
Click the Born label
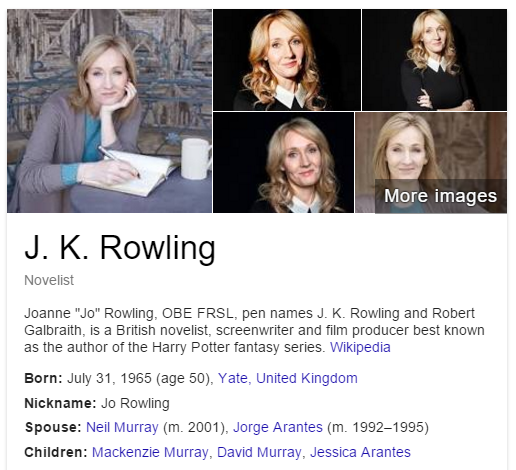43,378
